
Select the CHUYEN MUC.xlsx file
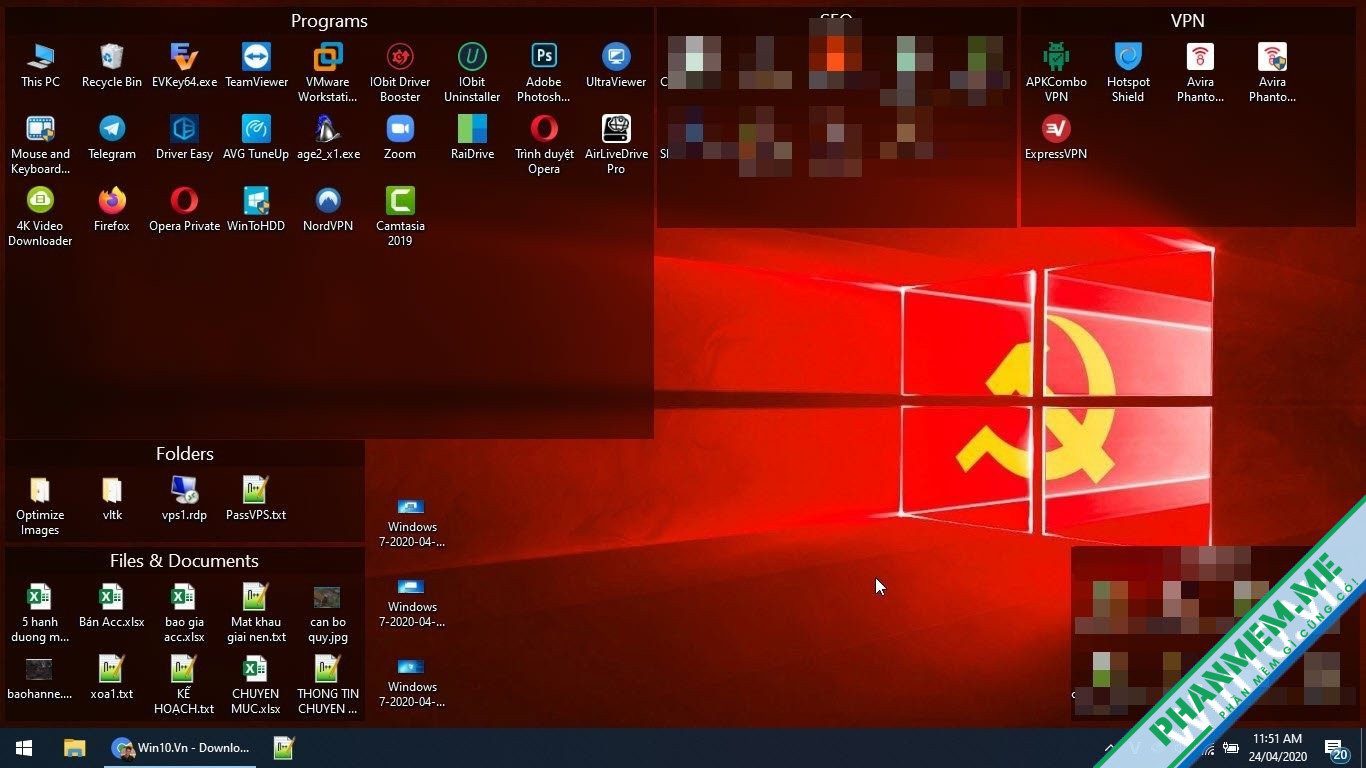pos(256,684)
